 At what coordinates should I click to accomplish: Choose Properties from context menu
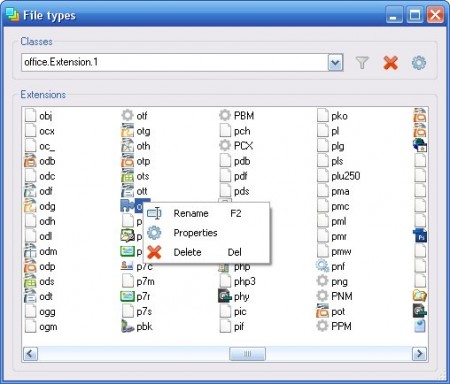[195, 233]
